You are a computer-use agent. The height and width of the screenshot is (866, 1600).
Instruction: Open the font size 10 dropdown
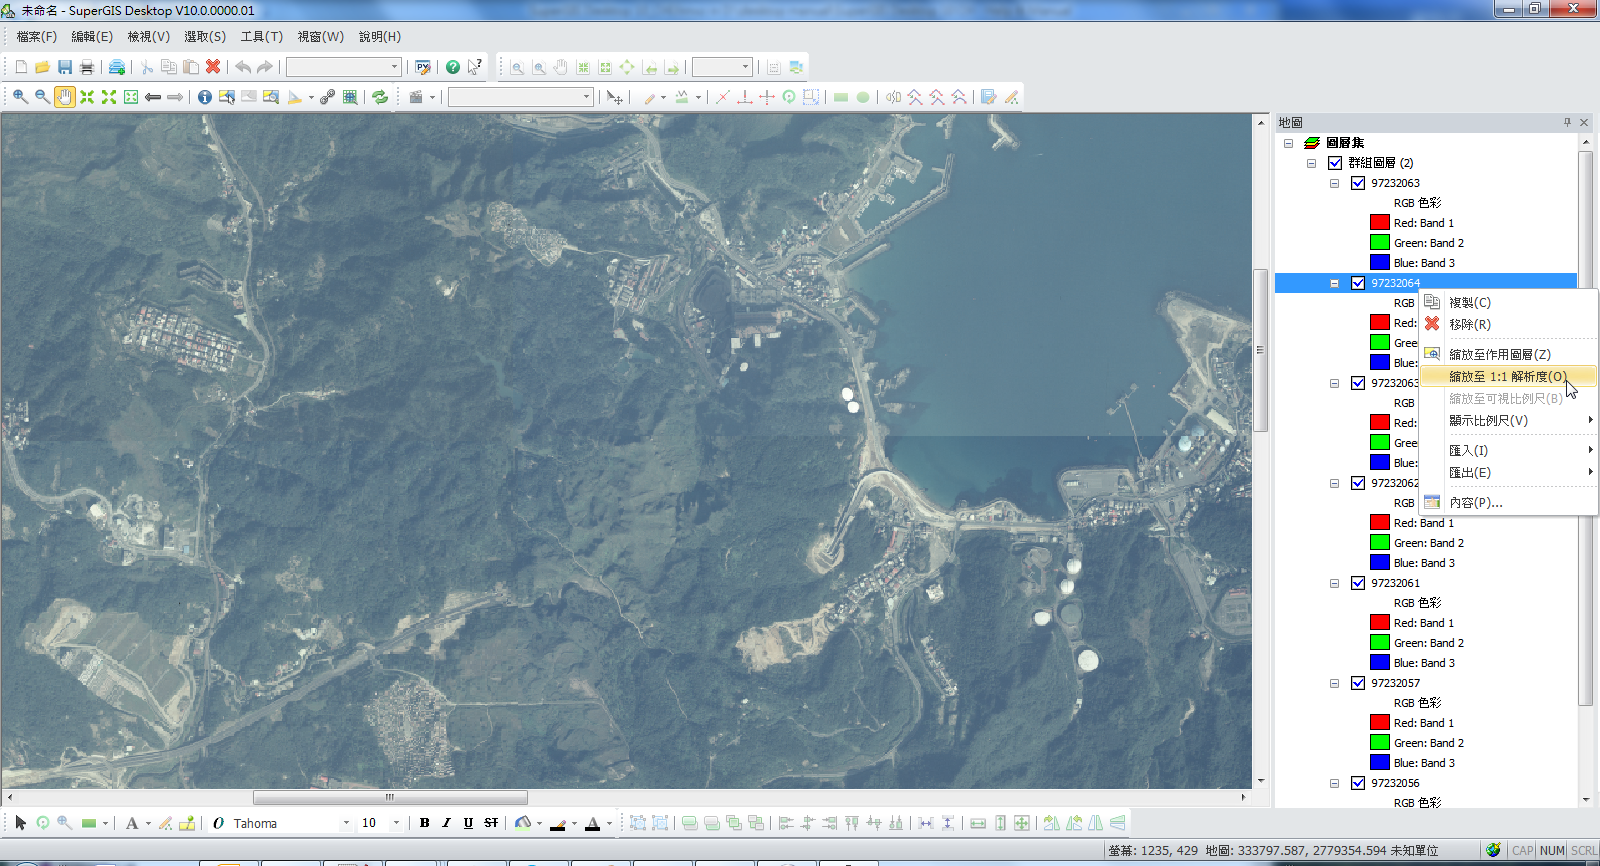[x=396, y=823]
